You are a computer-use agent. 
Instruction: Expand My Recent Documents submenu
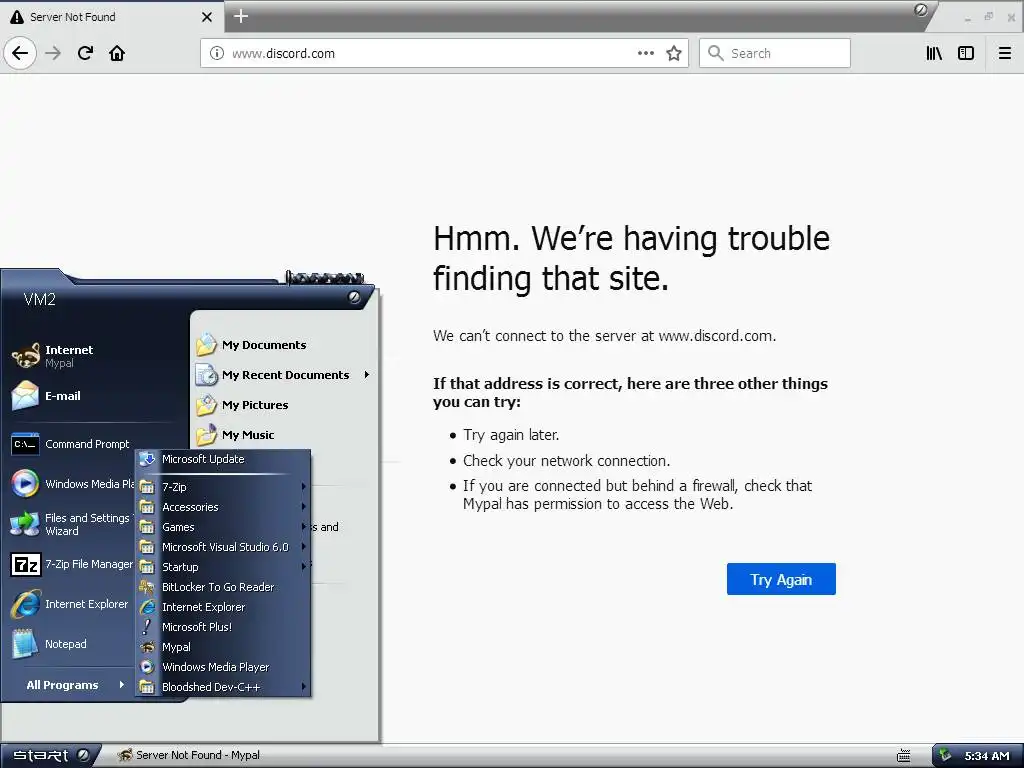pos(284,375)
